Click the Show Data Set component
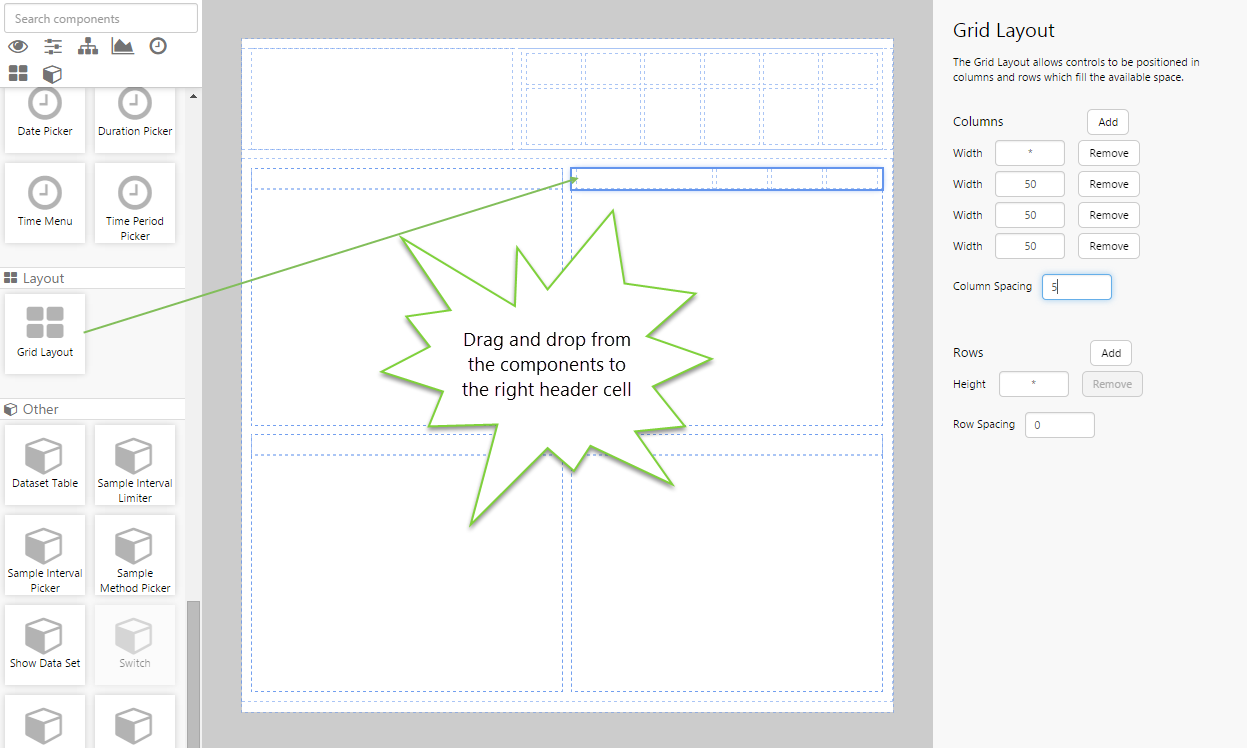 coord(45,644)
